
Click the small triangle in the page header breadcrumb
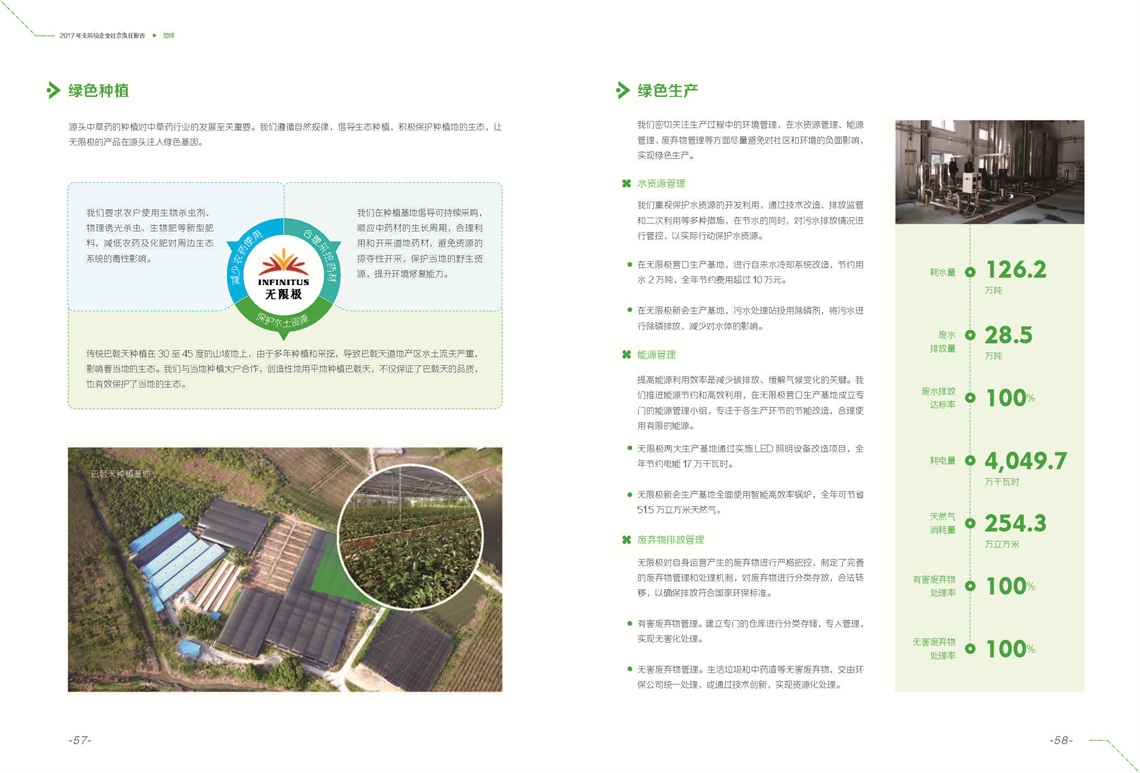pos(155,35)
